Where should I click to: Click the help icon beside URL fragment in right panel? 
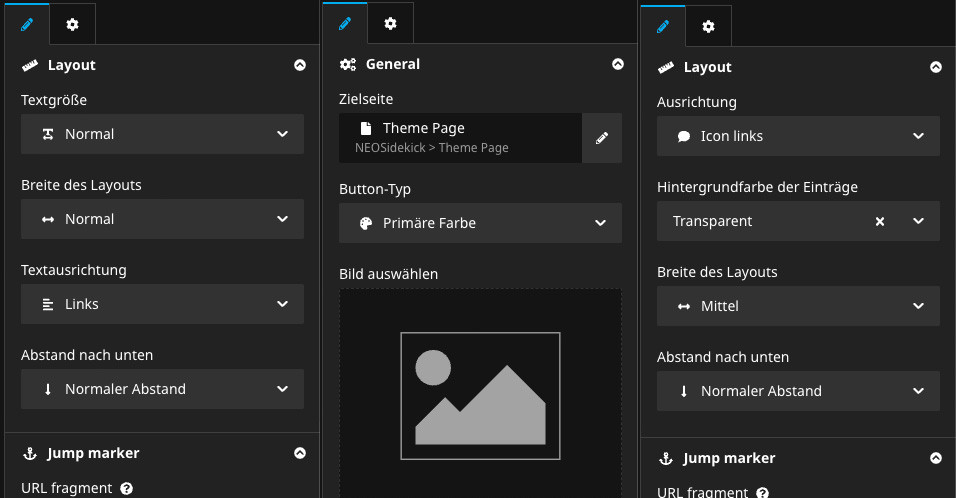tap(763, 493)
